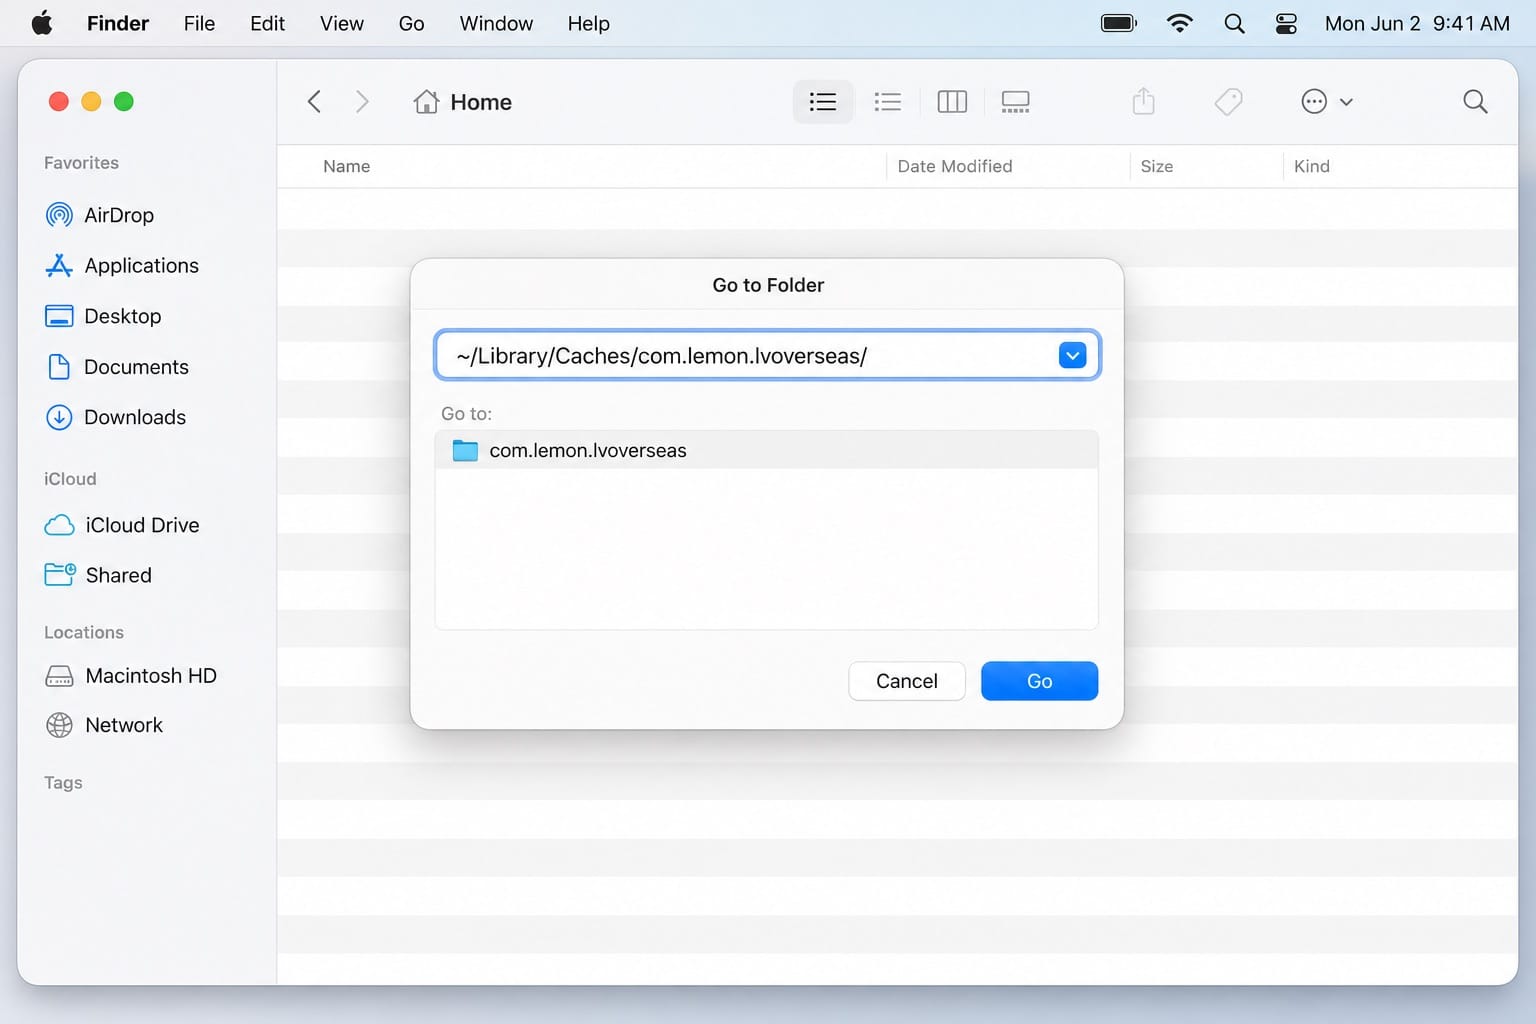Click the Share toolbar icon
The height and width of the screenshot is (1024, 1536).
coord(1143,101)
